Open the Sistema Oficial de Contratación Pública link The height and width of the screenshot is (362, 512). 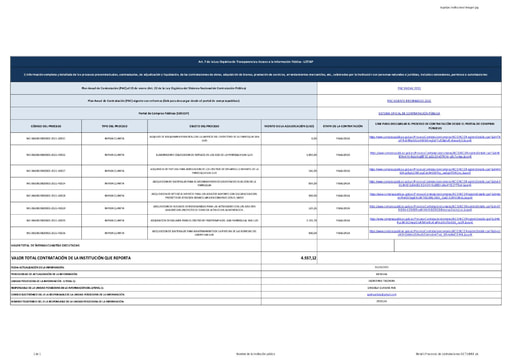tap(409, 114)
